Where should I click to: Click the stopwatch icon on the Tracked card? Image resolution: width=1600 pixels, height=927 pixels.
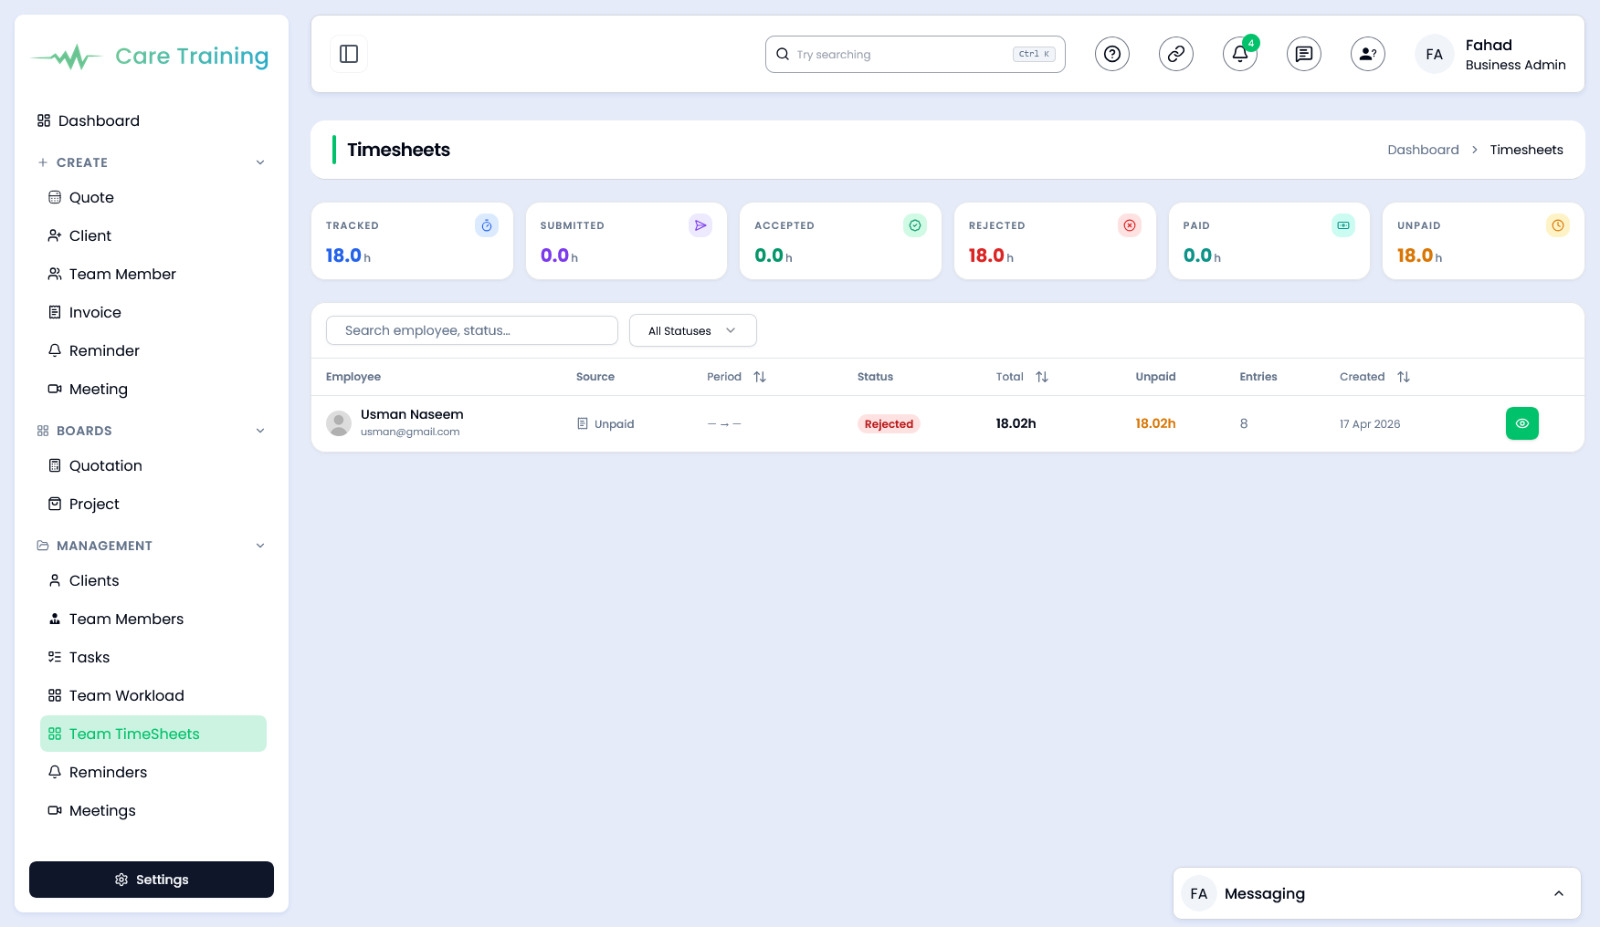click(487, 225)
